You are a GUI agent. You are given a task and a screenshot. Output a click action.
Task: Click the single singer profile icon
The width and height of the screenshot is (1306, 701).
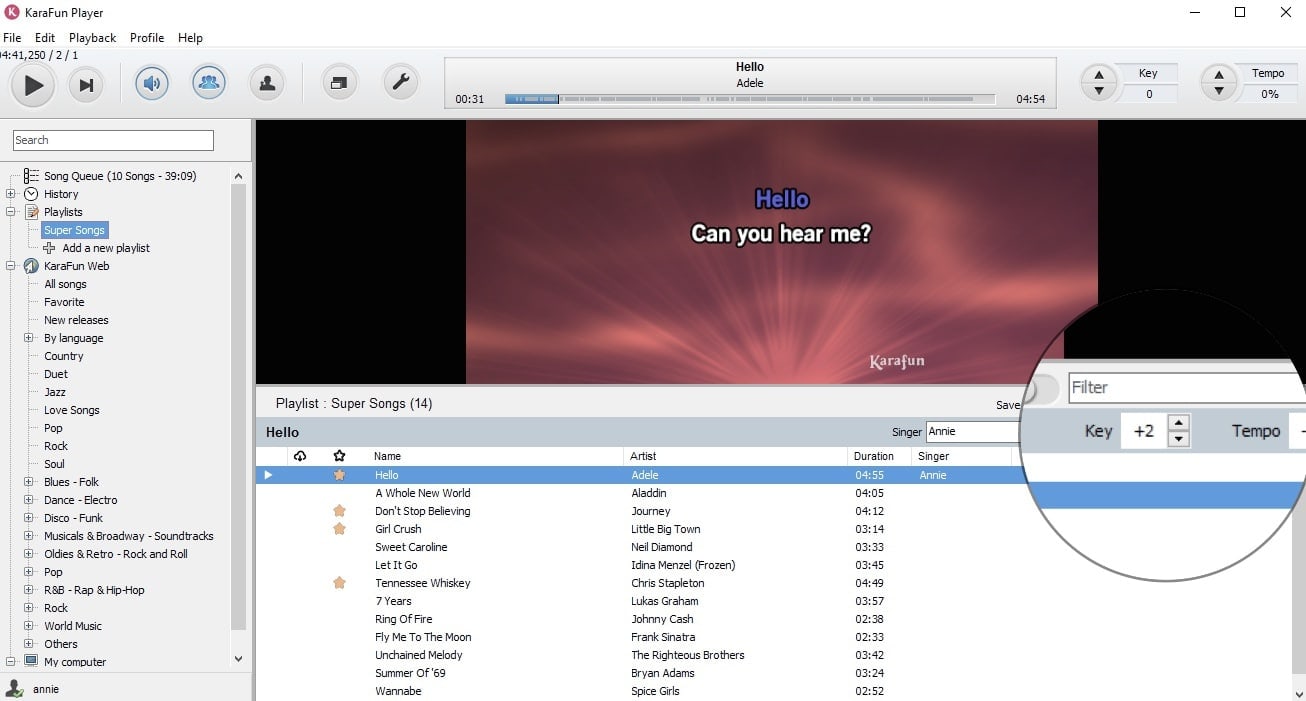click(267, 83)
